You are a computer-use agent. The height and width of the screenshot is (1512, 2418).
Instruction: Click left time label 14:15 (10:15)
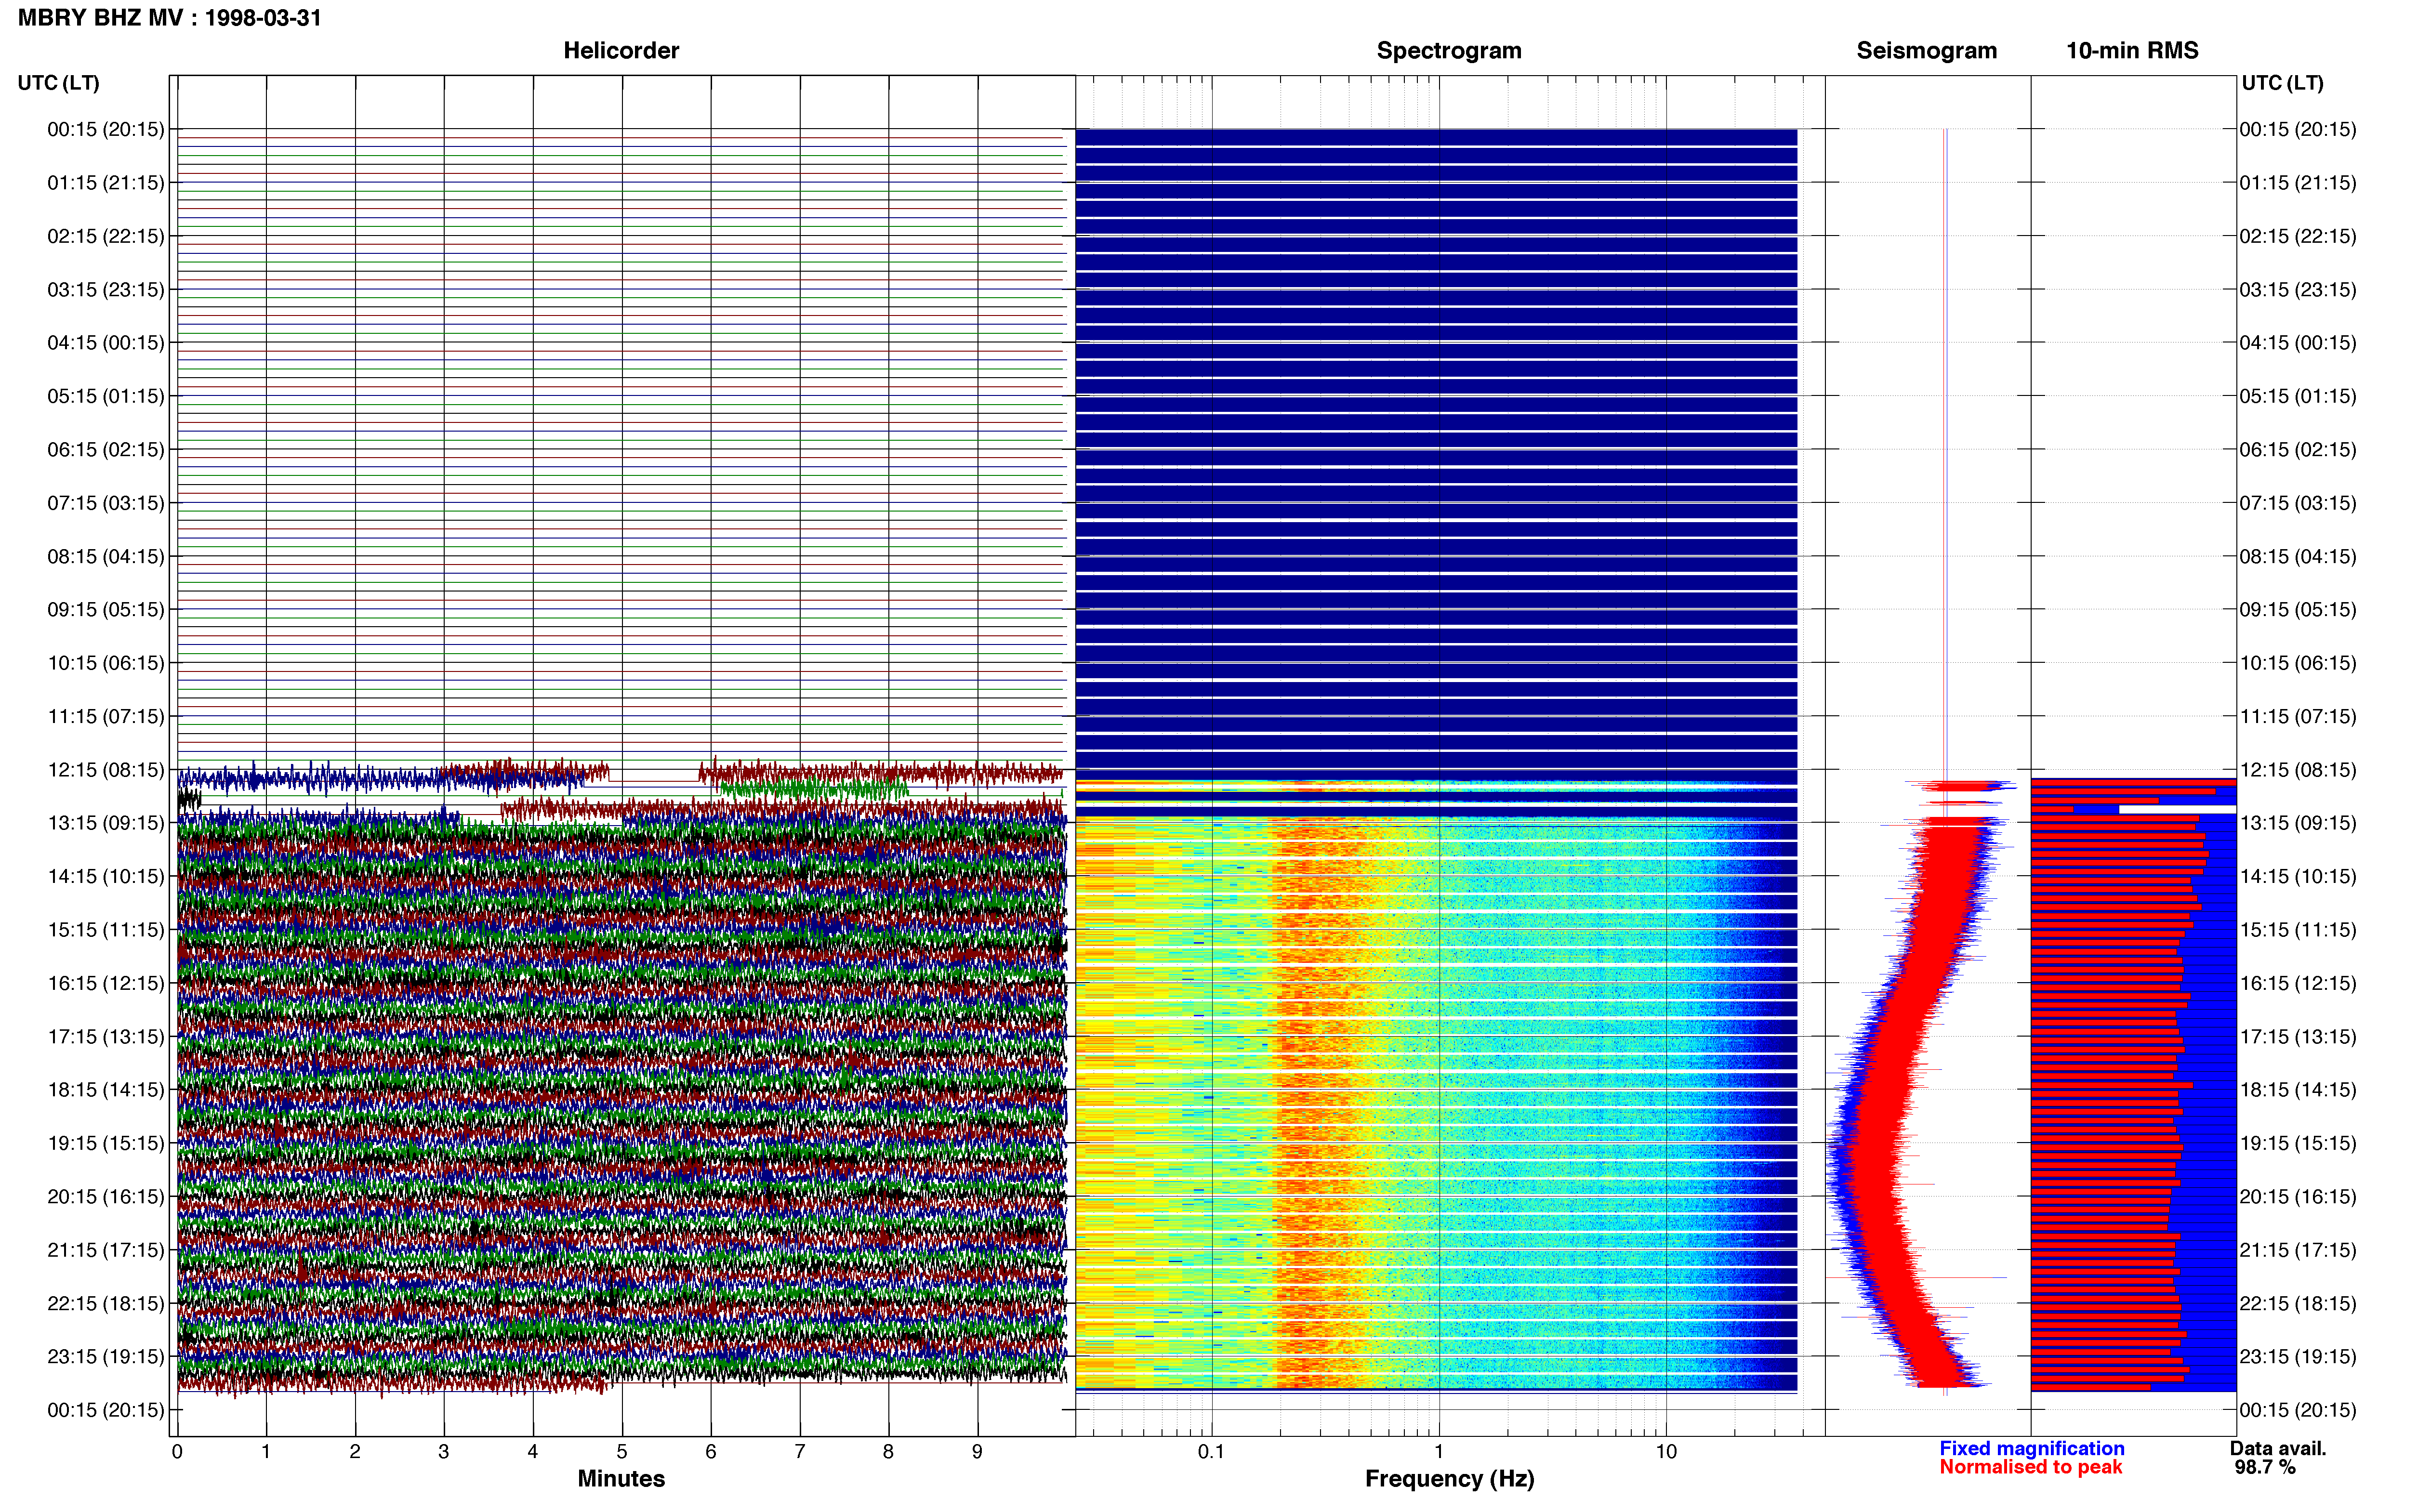point(106,876)
